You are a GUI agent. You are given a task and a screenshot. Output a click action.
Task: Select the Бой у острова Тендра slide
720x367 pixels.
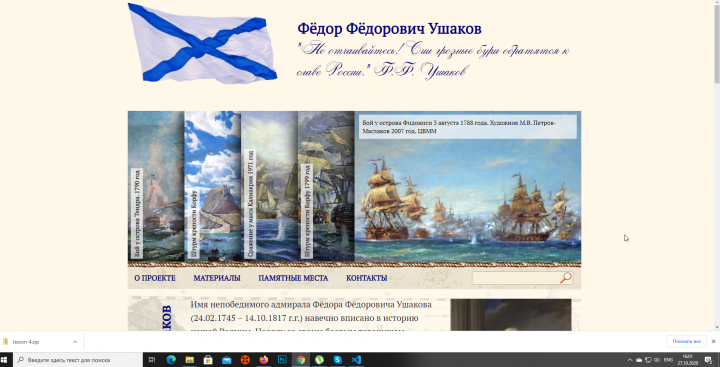[x=156, y=186]
